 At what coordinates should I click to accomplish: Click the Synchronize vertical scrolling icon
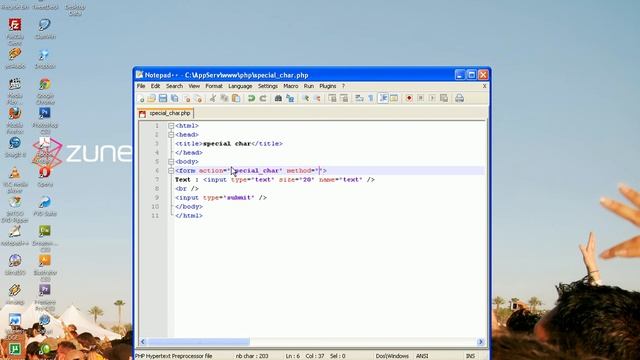(332, 98)
